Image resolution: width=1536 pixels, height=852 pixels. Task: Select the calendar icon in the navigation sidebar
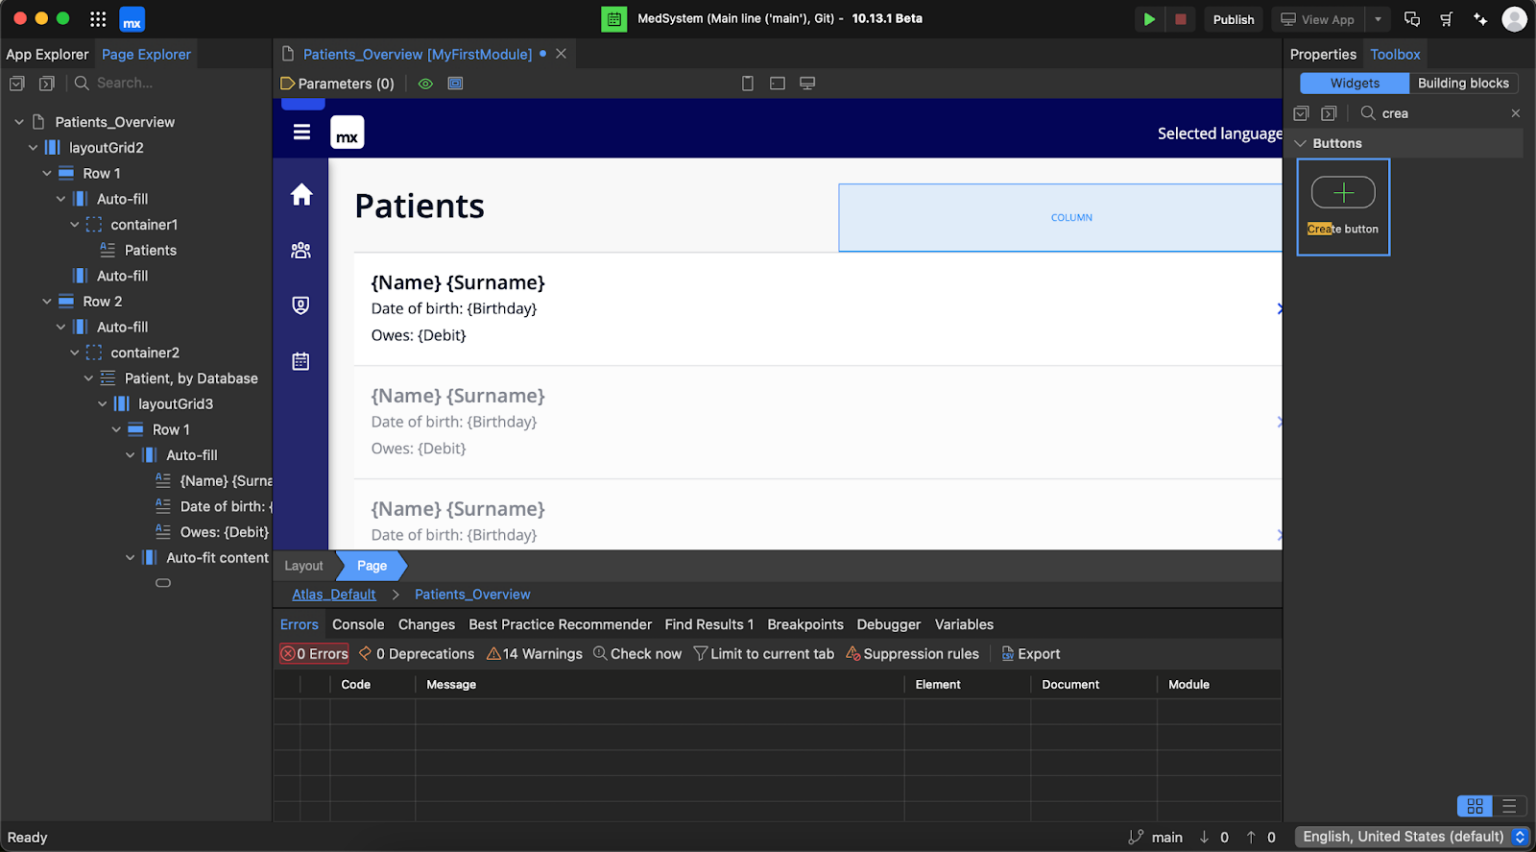pos(300,361)
